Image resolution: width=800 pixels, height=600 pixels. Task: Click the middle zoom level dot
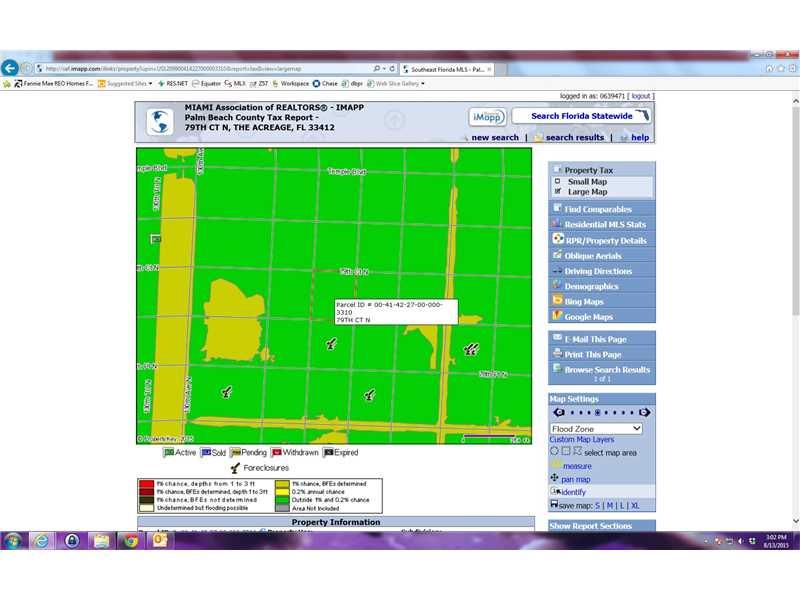tap(598, 413)
